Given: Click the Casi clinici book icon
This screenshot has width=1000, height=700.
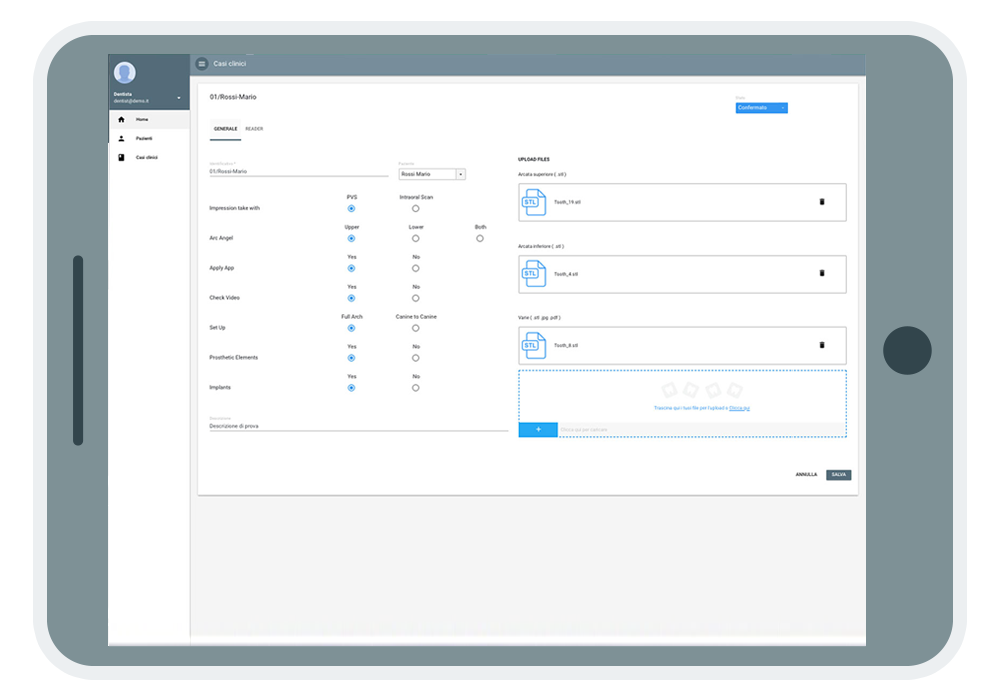Looking at the screenshot, I should (121, 157).
